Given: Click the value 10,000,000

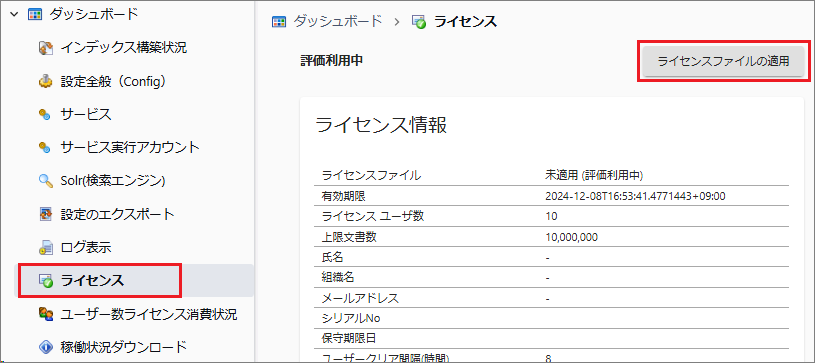Looking at the screenshot, I should pos(572,237).
